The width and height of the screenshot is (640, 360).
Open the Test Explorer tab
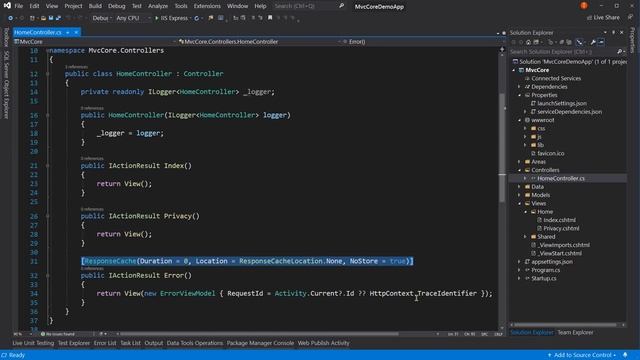[x=73, y=343]
